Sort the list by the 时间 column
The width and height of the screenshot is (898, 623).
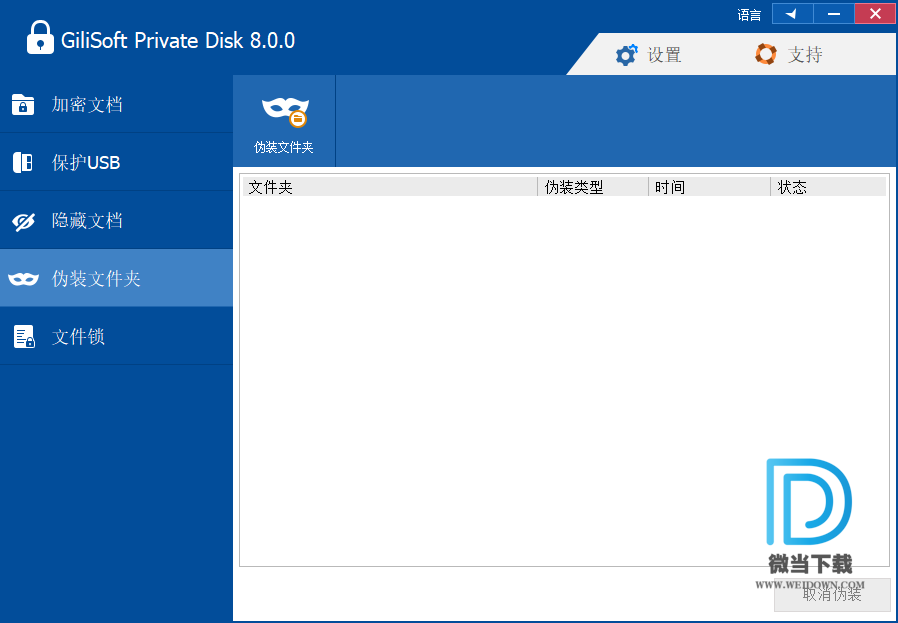pyautogui.click(x=710, y=187)
